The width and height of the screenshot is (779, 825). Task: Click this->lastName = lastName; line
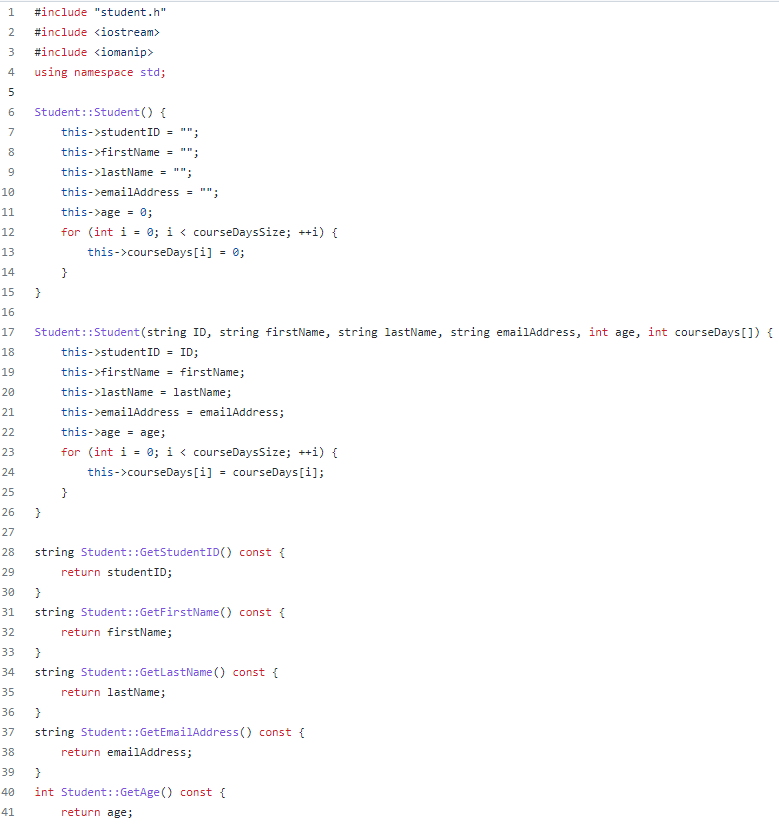(146, 392)
